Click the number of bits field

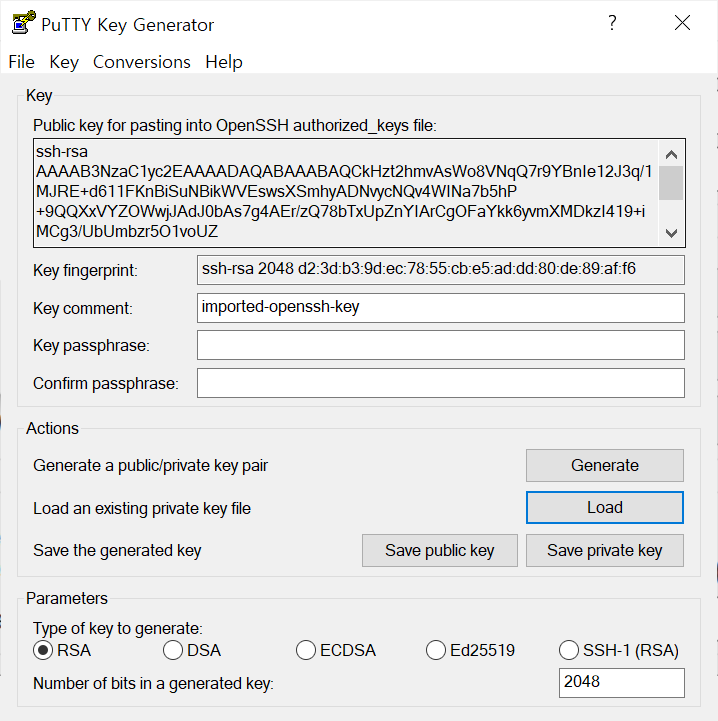click(x=621, y=683)
